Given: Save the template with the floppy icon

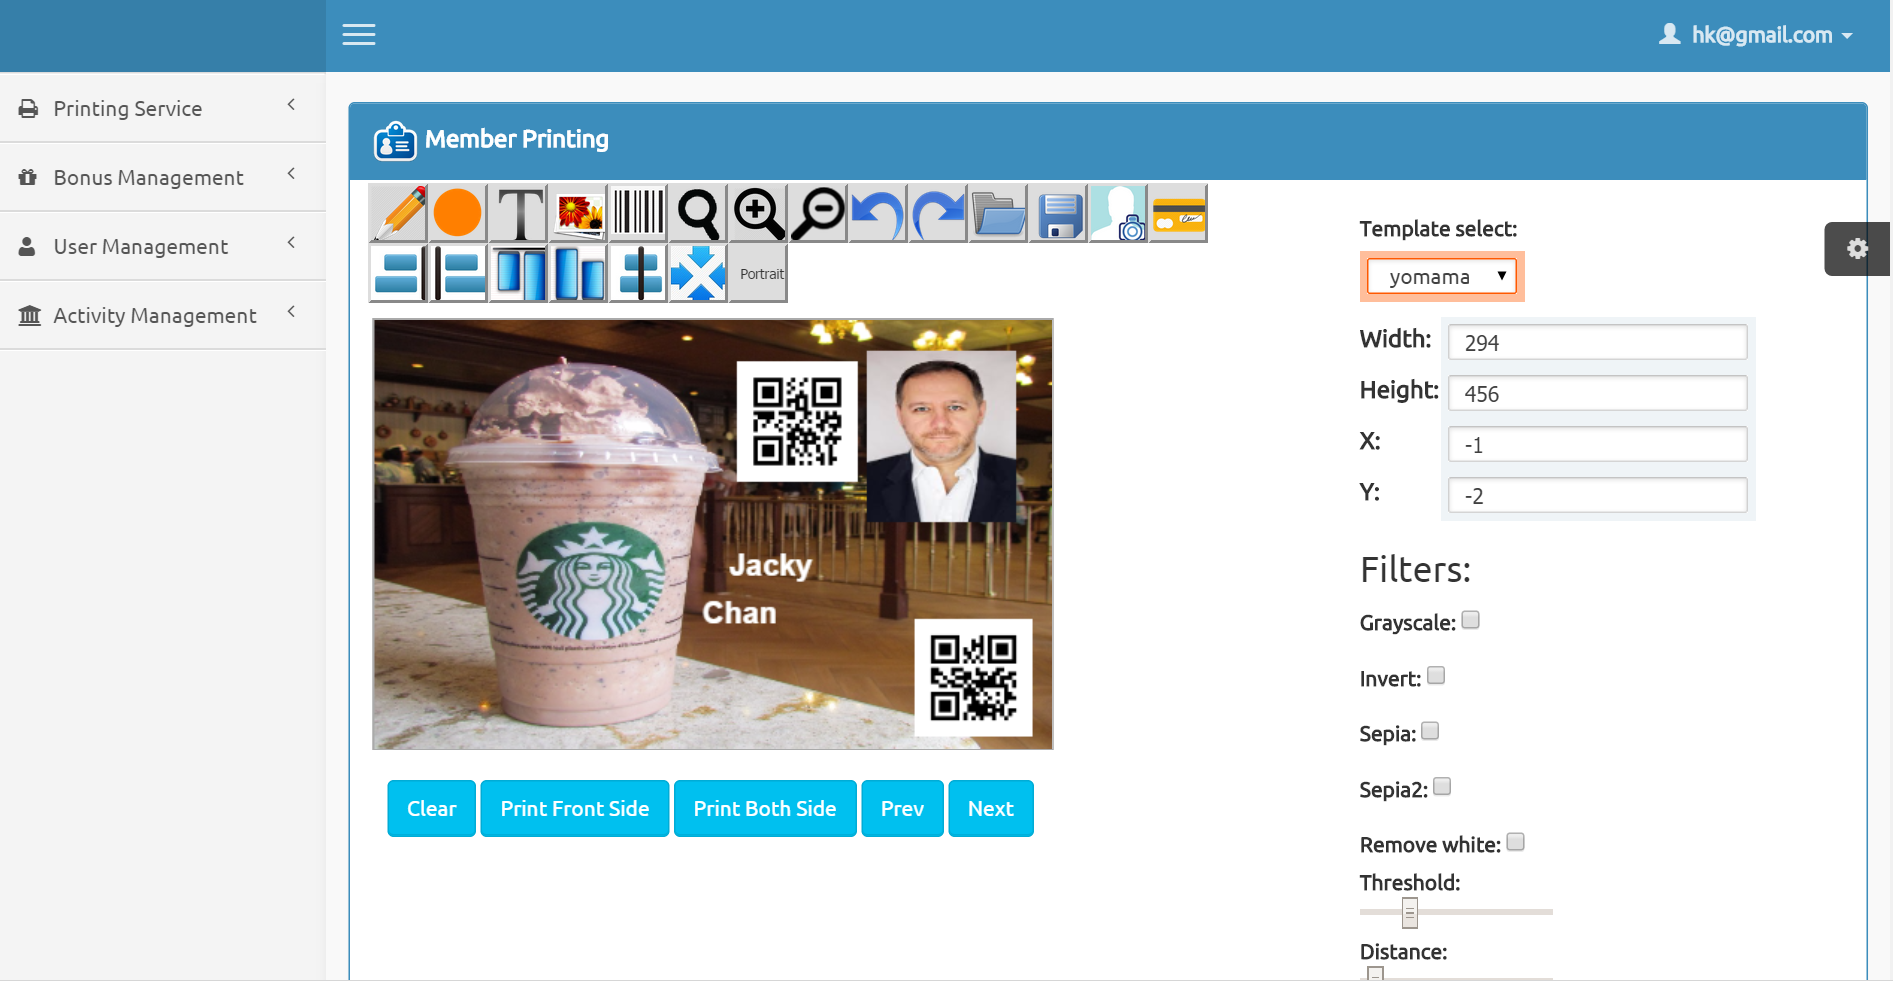Looking at the screenshot, I should pyautogui.click(x=1058, y=213).
